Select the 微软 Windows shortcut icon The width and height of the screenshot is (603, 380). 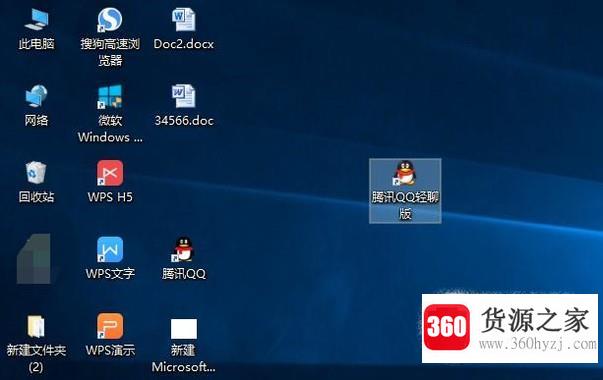click(x=110, y=96)
